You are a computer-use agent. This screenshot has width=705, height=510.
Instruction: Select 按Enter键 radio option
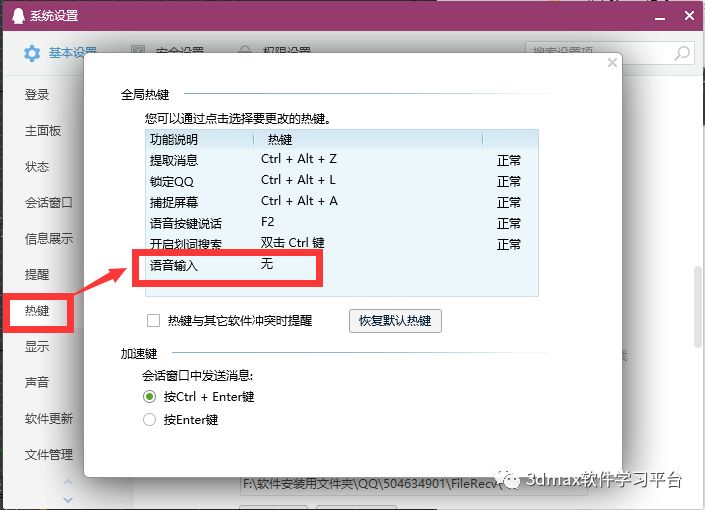click(x=149, y=420)
